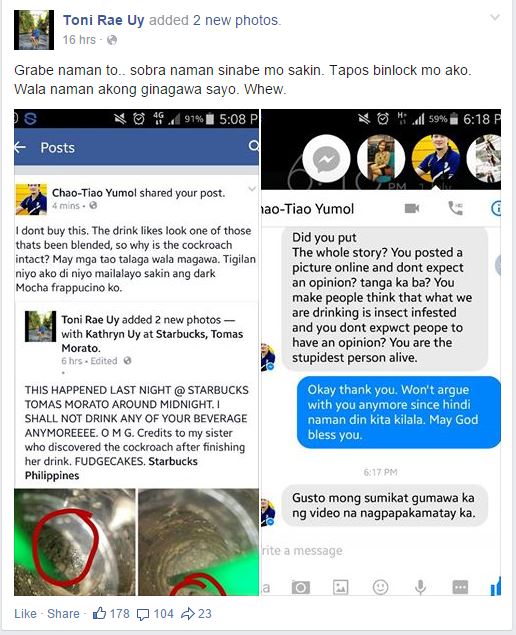Open conversation info icon
The width and height of the screenshot is (516, 635).
(x=496, y=208)
